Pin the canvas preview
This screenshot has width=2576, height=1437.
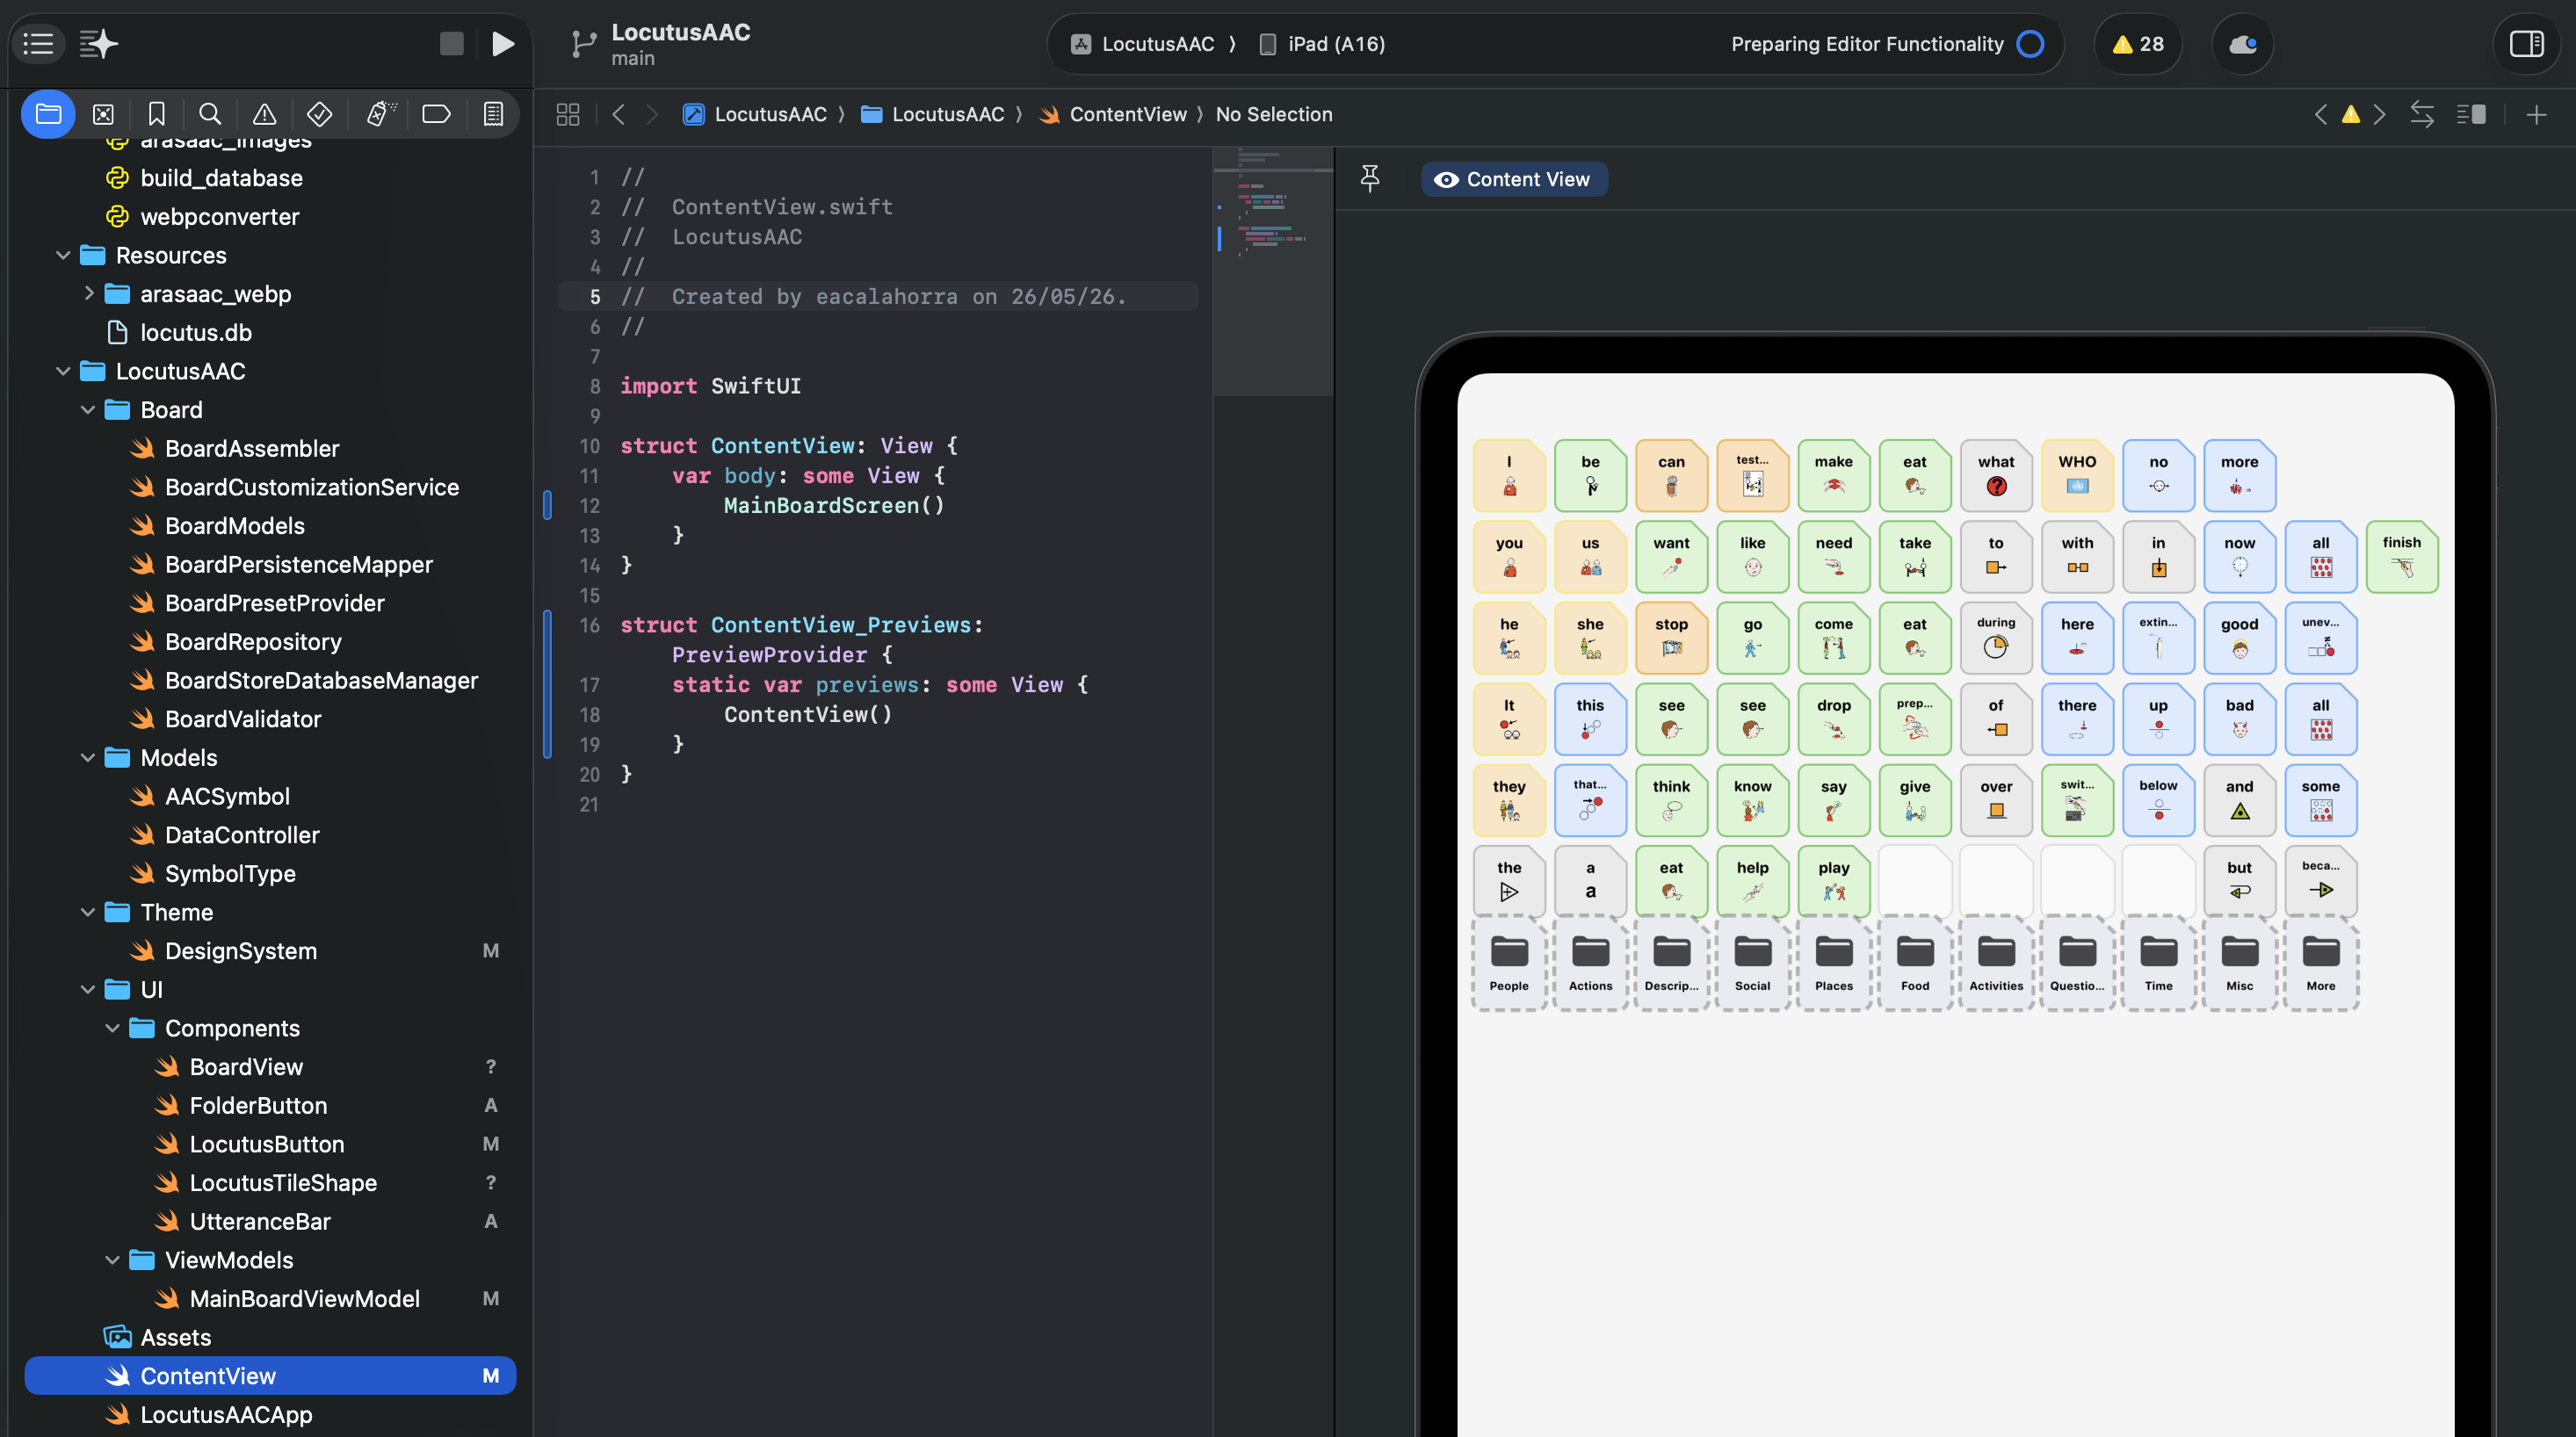click(x=1370, y=179)
